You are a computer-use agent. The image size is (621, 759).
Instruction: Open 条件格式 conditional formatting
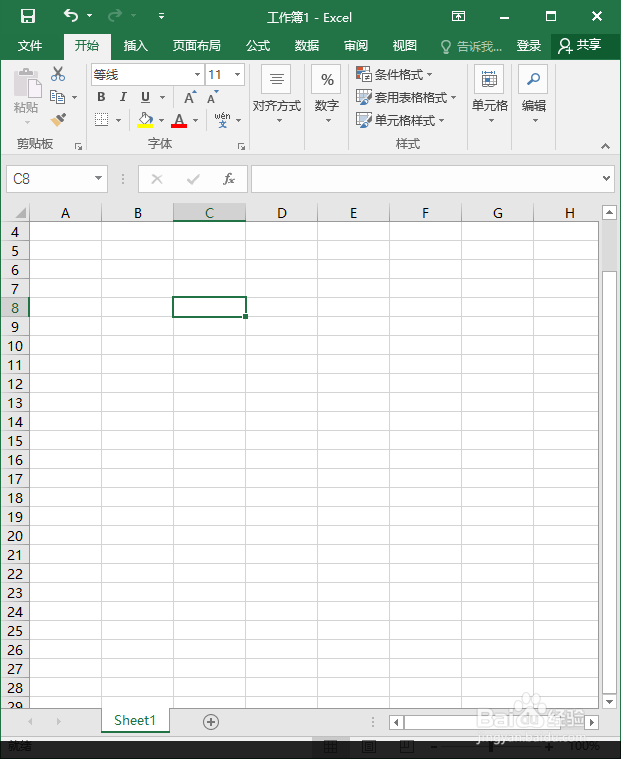pyautogui.click(x=394, y=75)
